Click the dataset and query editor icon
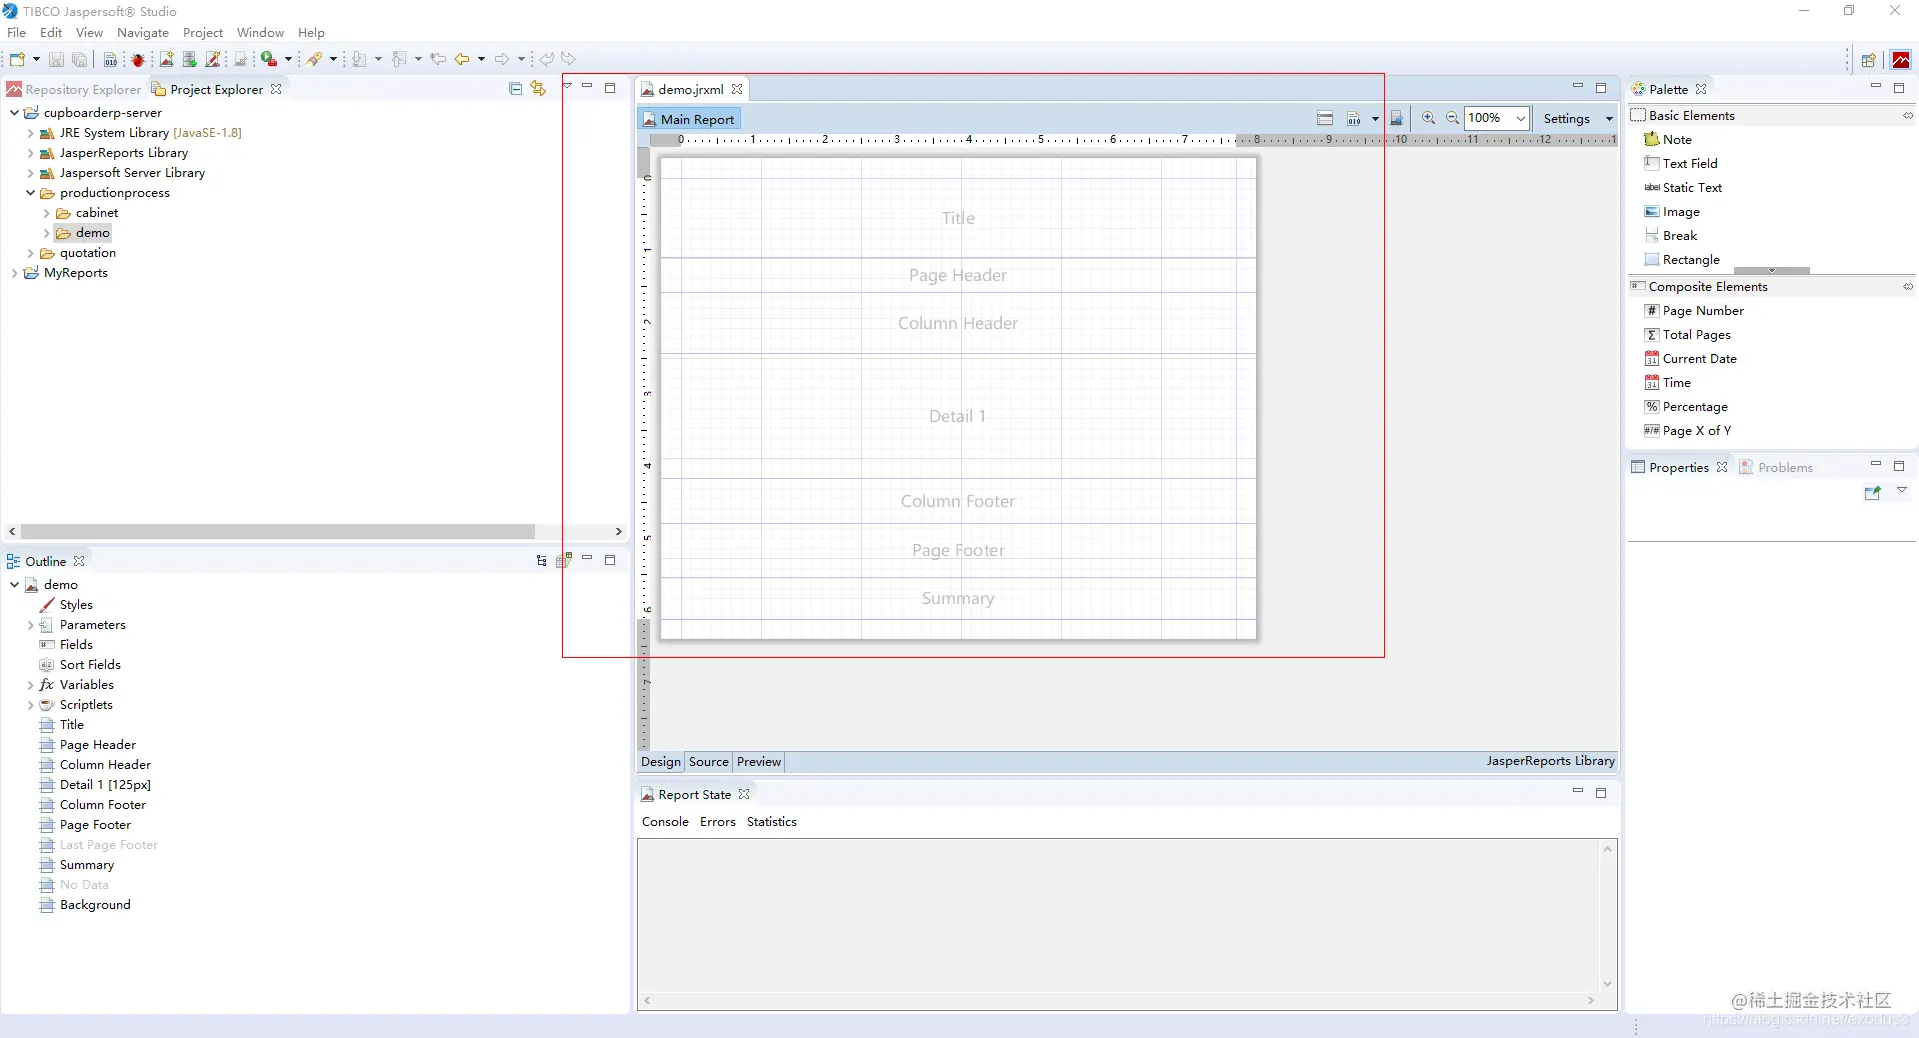 [x=1397, y=118]
